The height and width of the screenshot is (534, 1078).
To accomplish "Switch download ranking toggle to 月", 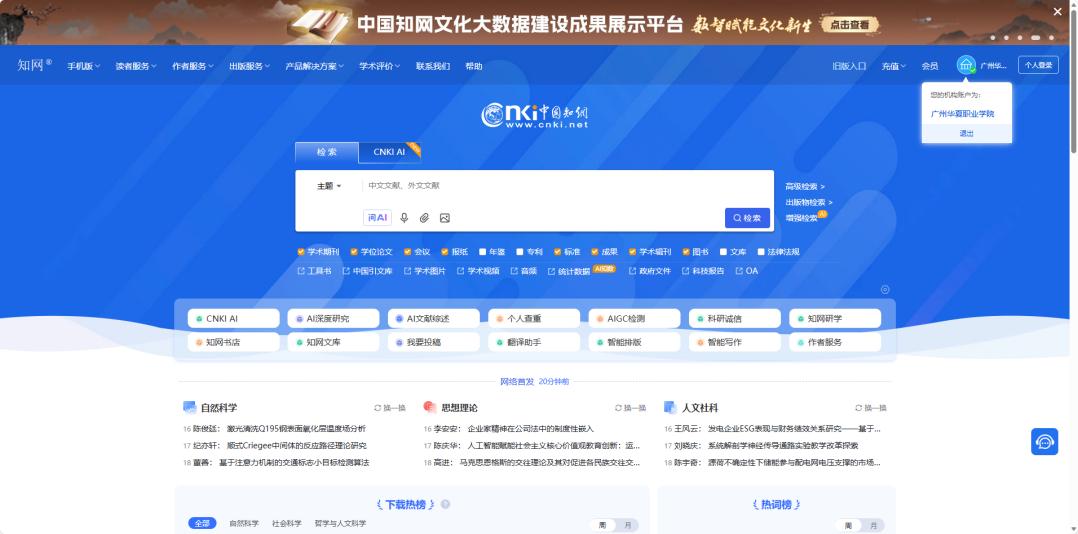I will 626,526.
